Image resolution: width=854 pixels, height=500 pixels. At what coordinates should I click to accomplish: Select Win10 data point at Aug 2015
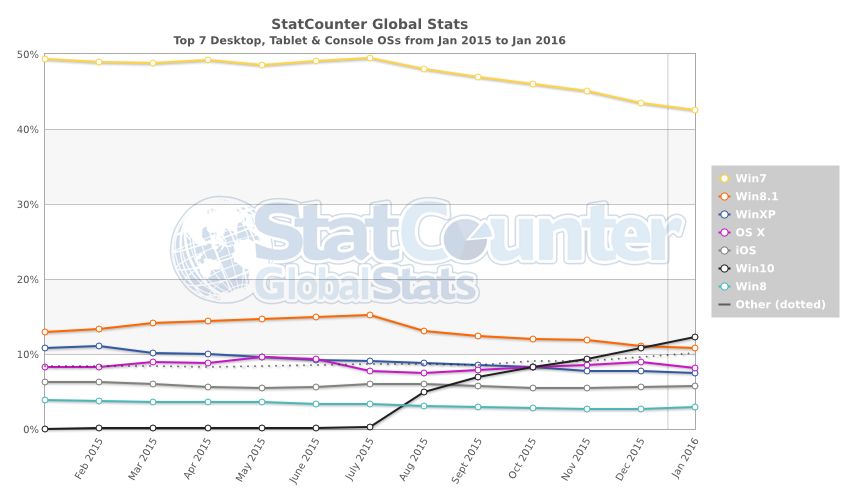coord(424,392)
